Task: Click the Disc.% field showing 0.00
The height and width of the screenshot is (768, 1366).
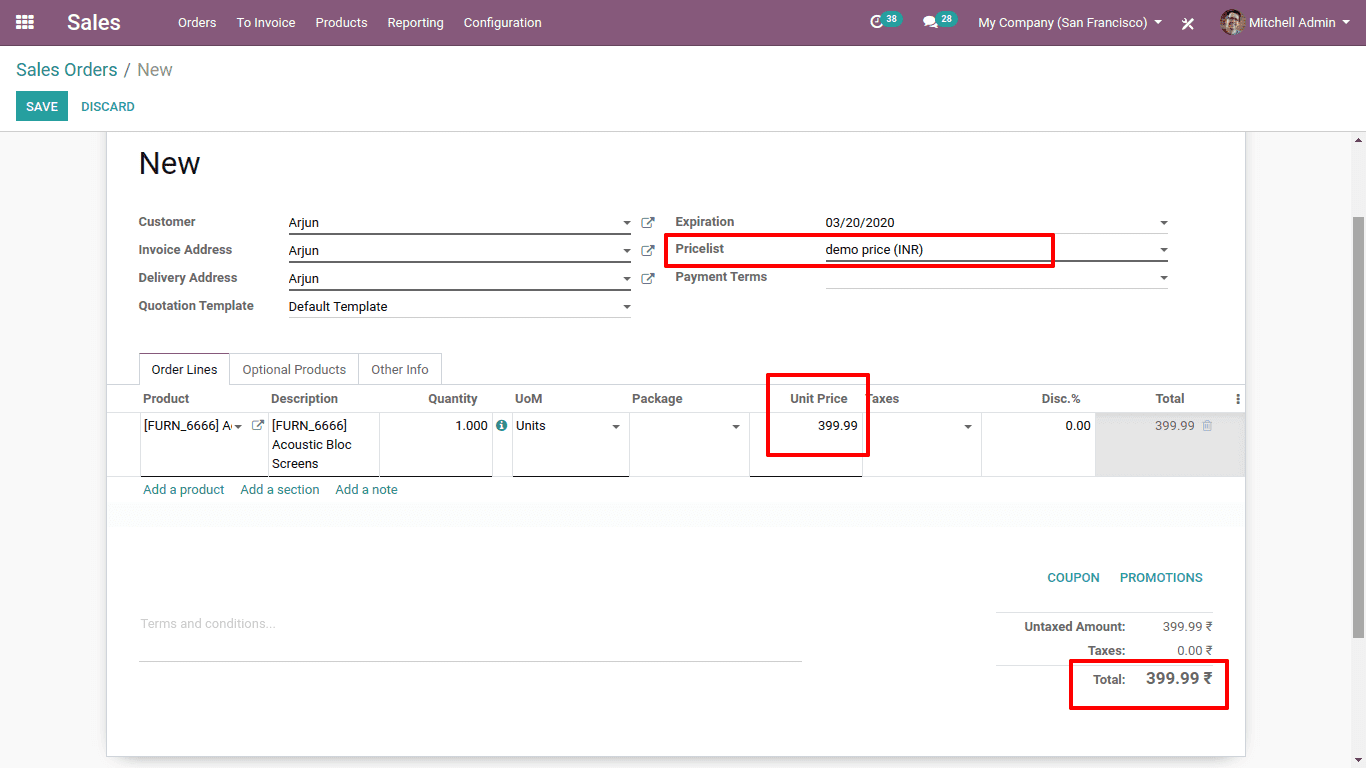Action: [x=1038, y=445]
